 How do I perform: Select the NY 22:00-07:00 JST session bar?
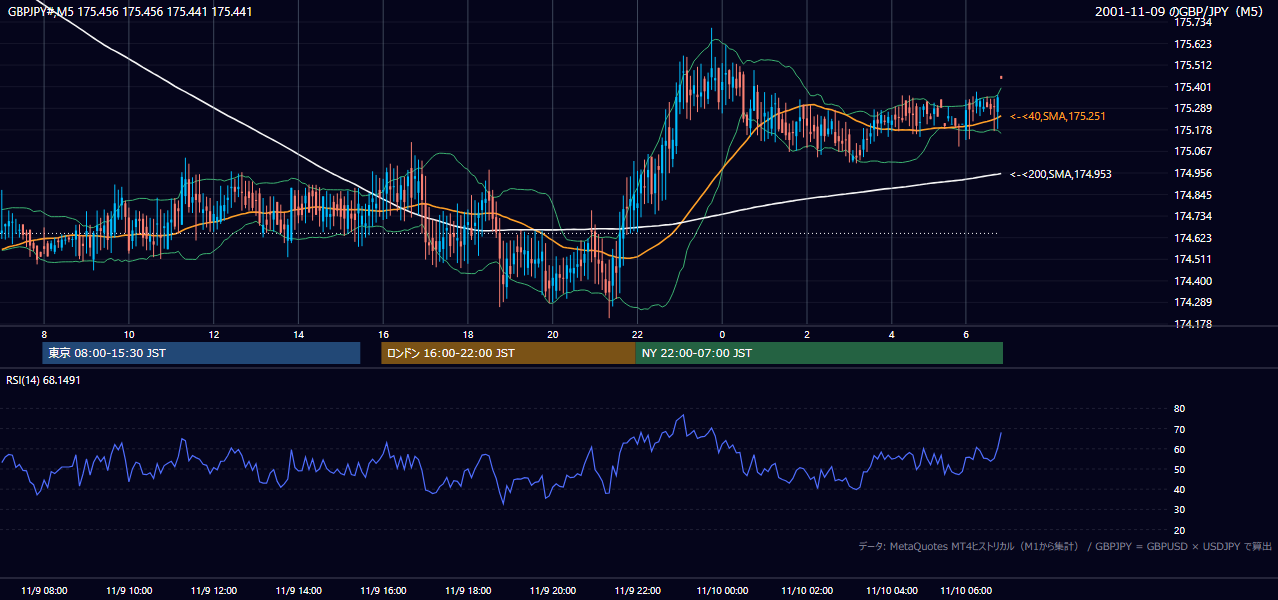819,353
